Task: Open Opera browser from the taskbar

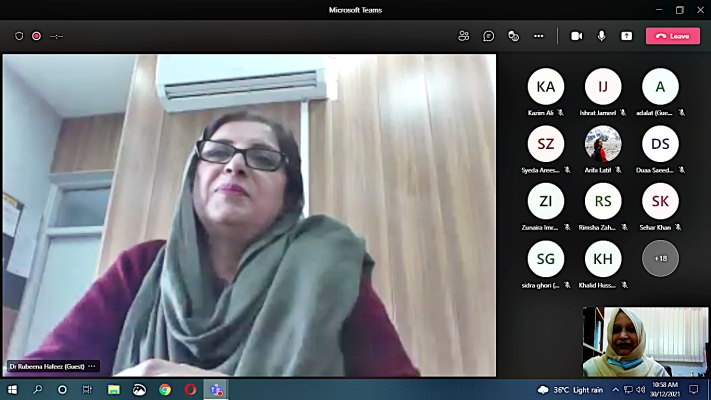Action: pyautogui.click(x=190, y=389)
